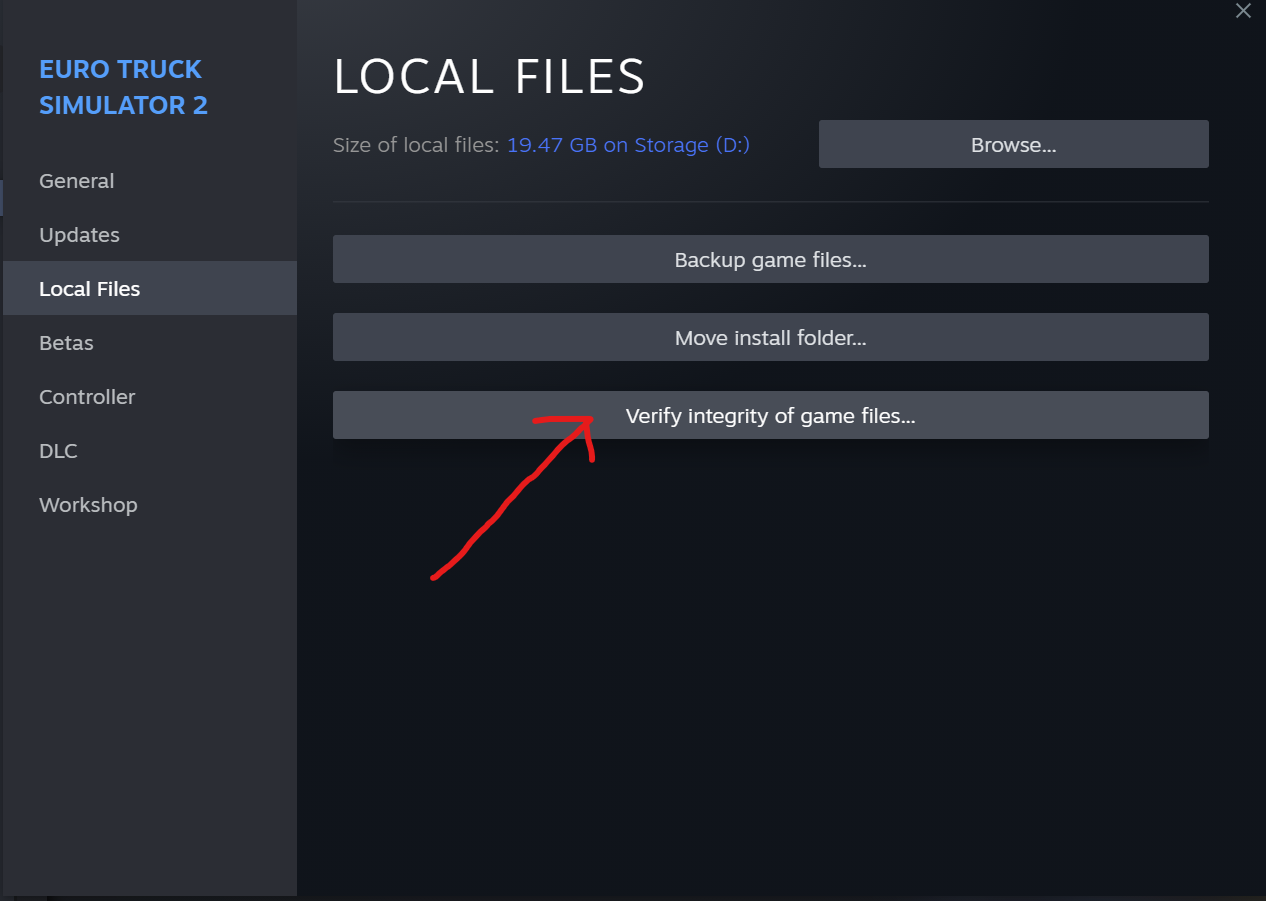This screenshot has height=901, width=1266.
Task: Click Verify integrity of game files...
Action: point(770,416)
